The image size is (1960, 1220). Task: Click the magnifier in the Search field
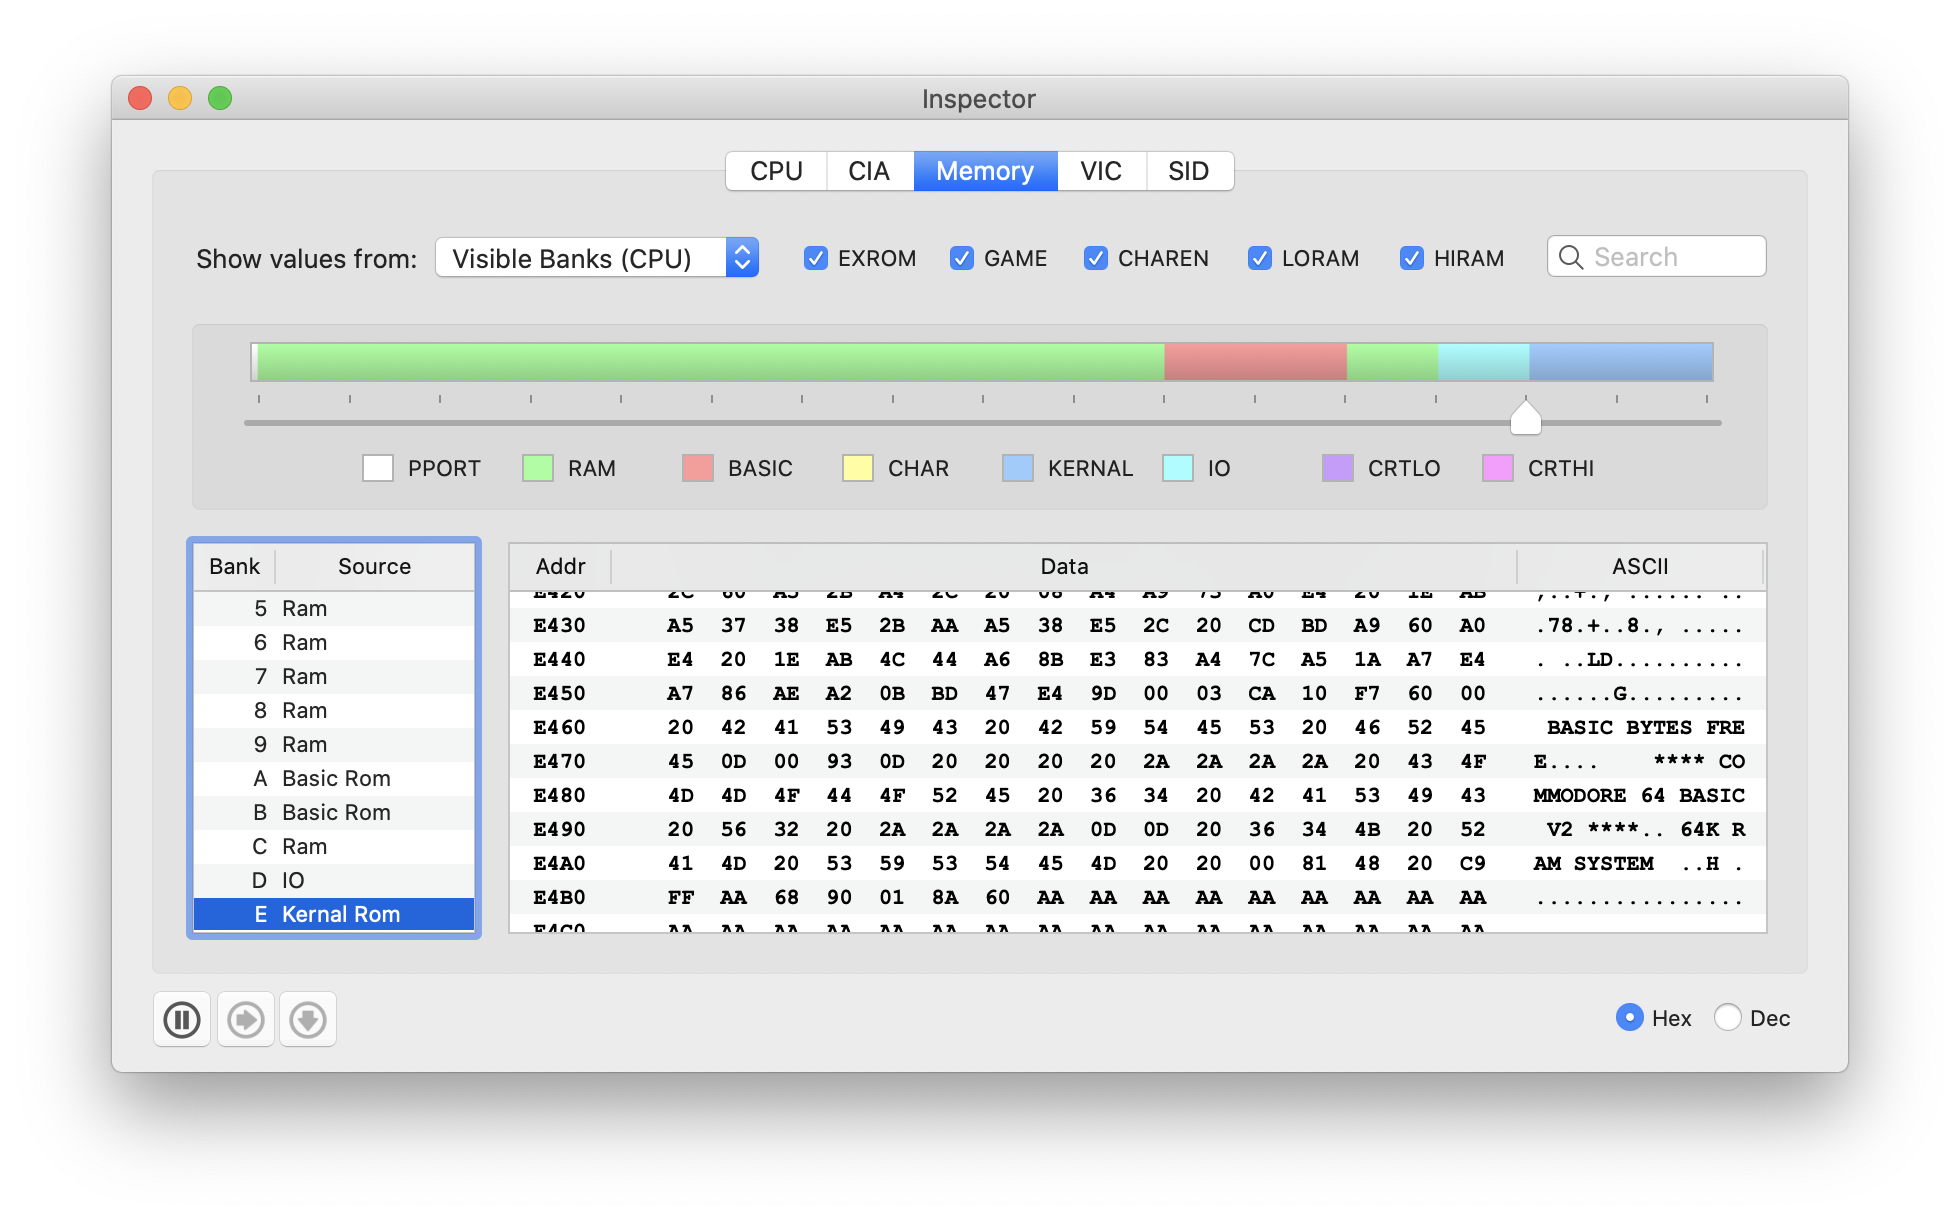pos(1571,257)
